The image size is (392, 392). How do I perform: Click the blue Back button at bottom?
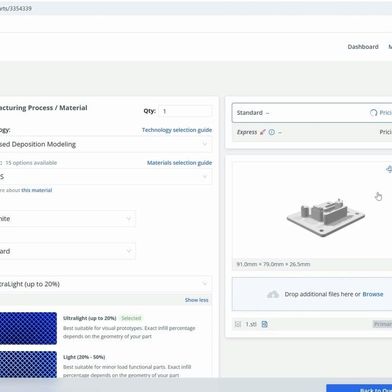click(359, 388)
